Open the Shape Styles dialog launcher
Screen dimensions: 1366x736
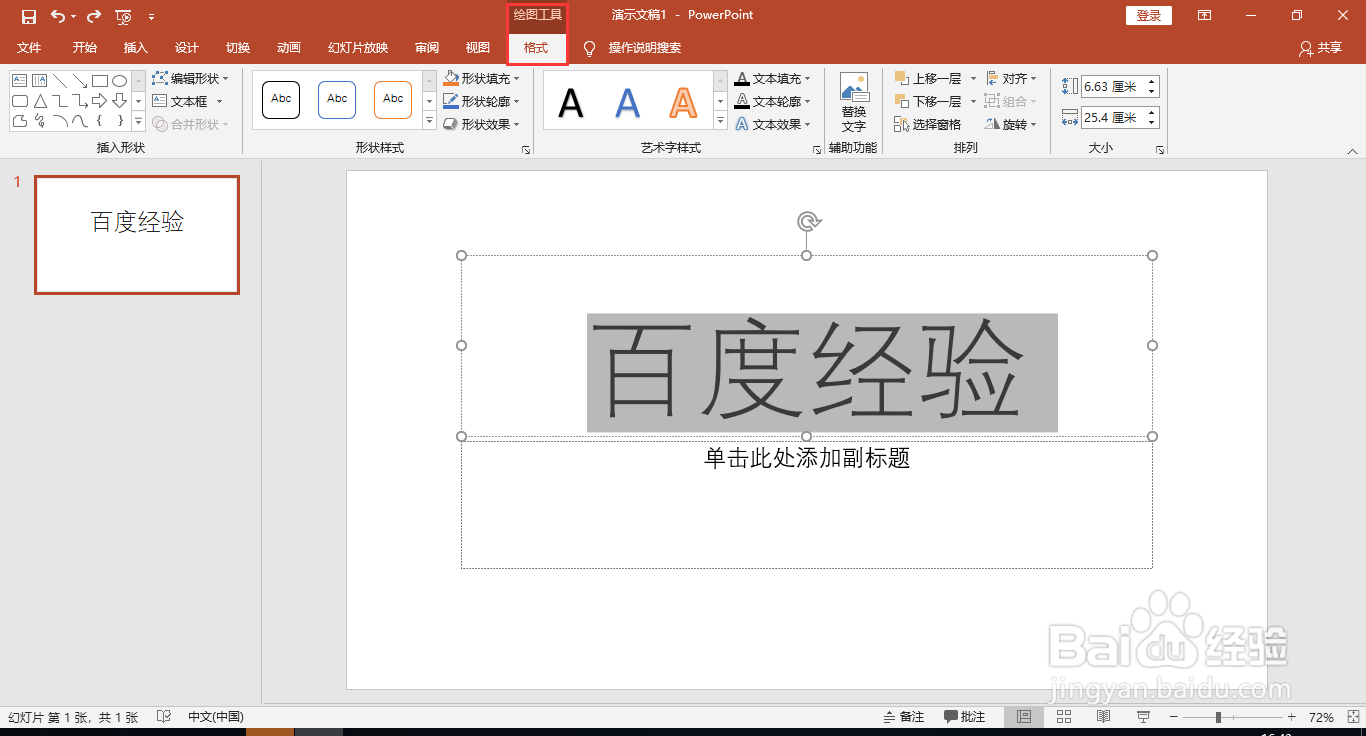tap(525, 150)
